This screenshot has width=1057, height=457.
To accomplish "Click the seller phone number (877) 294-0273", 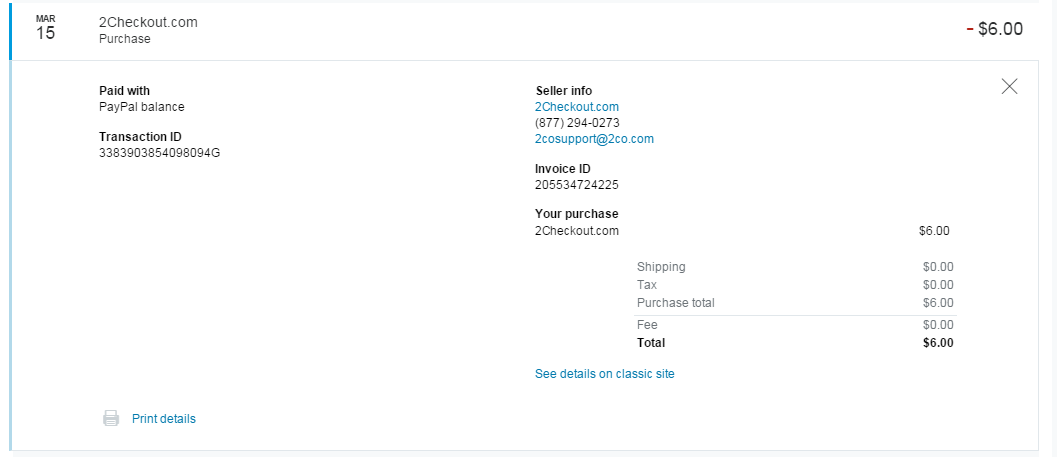I will point(577,123).
